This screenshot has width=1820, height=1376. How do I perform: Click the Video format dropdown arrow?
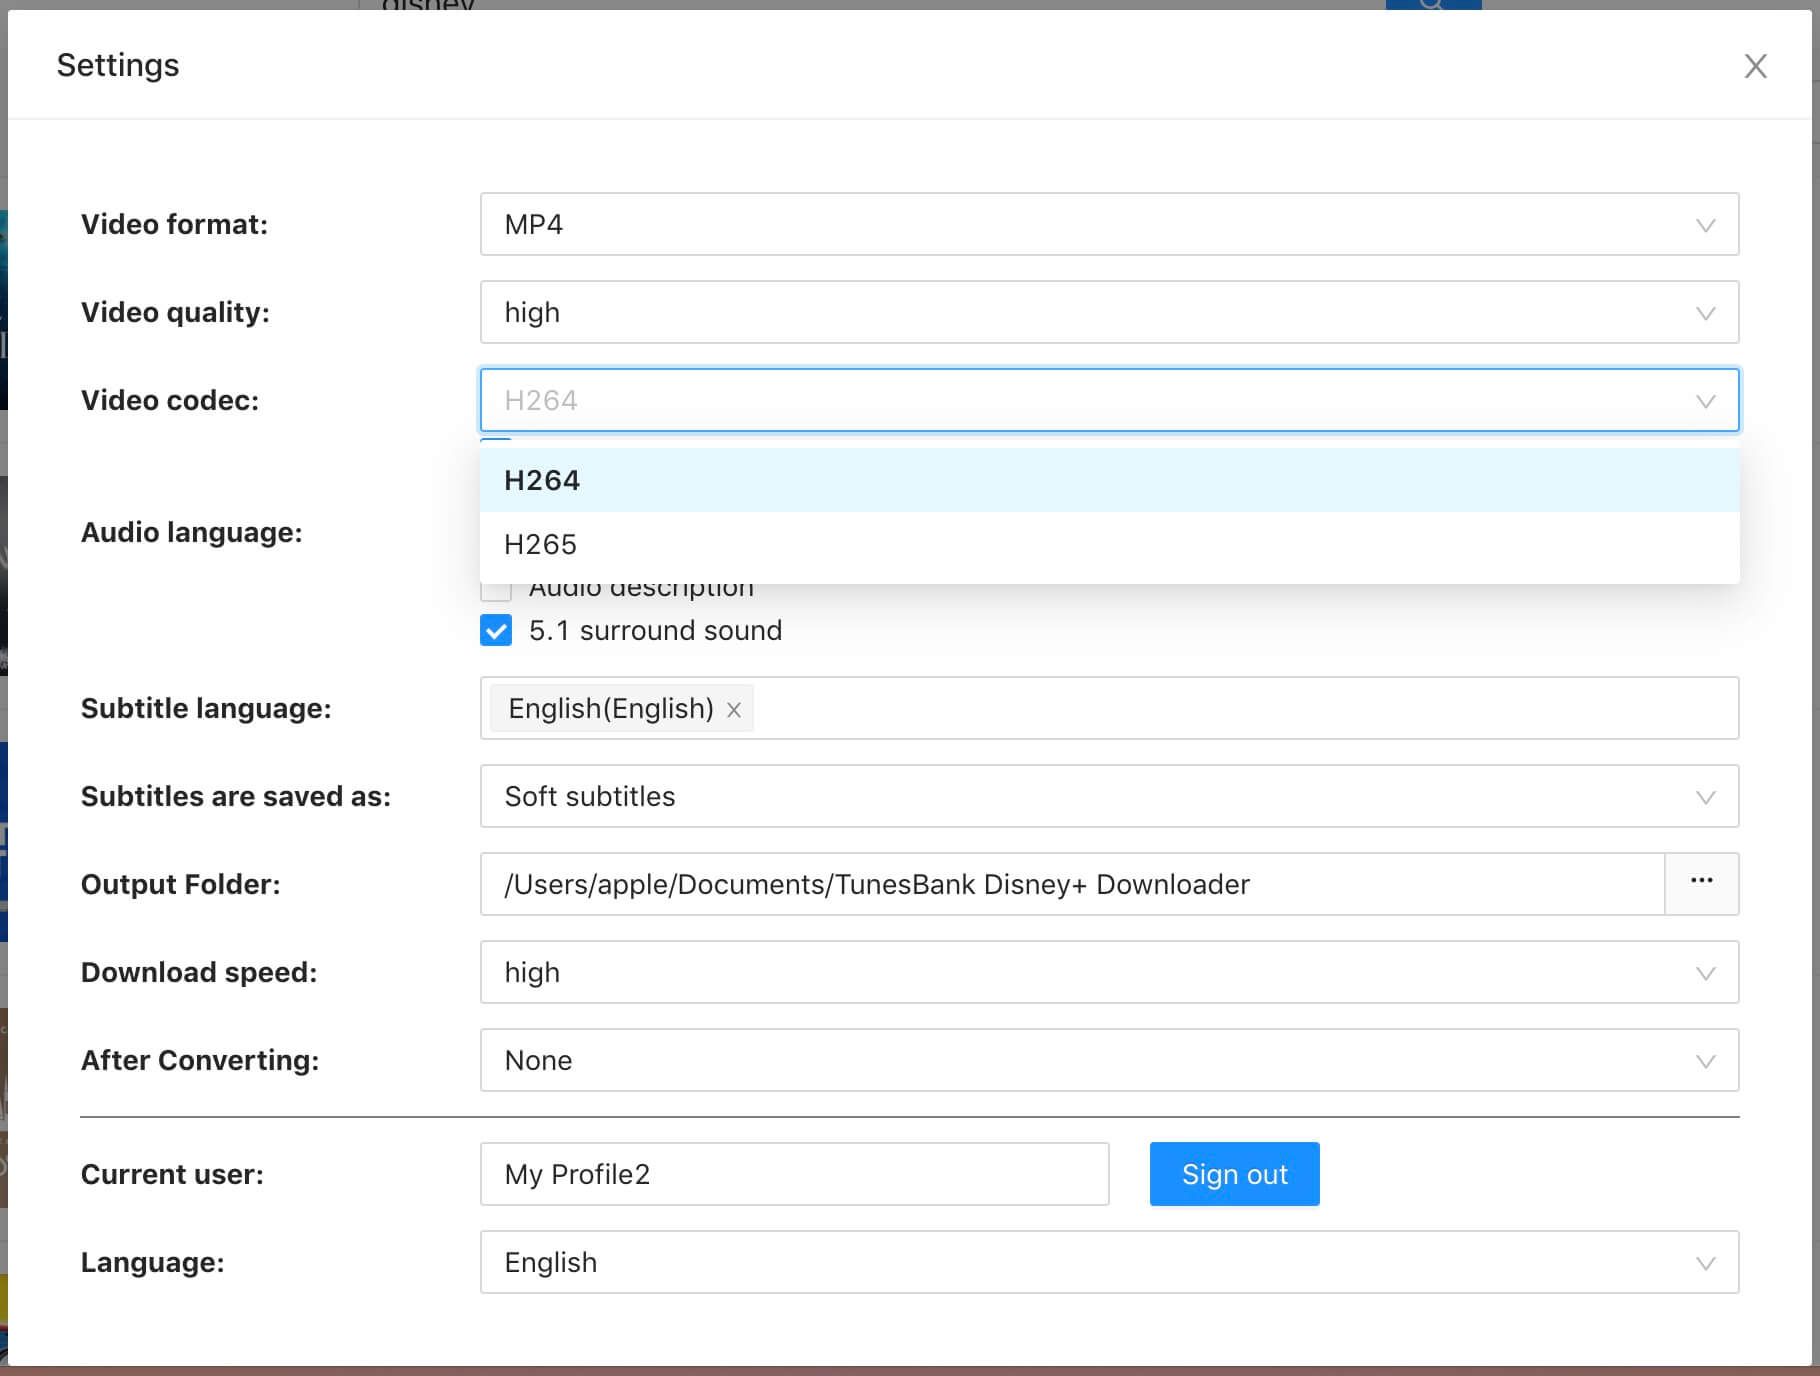pos(1705,225)
